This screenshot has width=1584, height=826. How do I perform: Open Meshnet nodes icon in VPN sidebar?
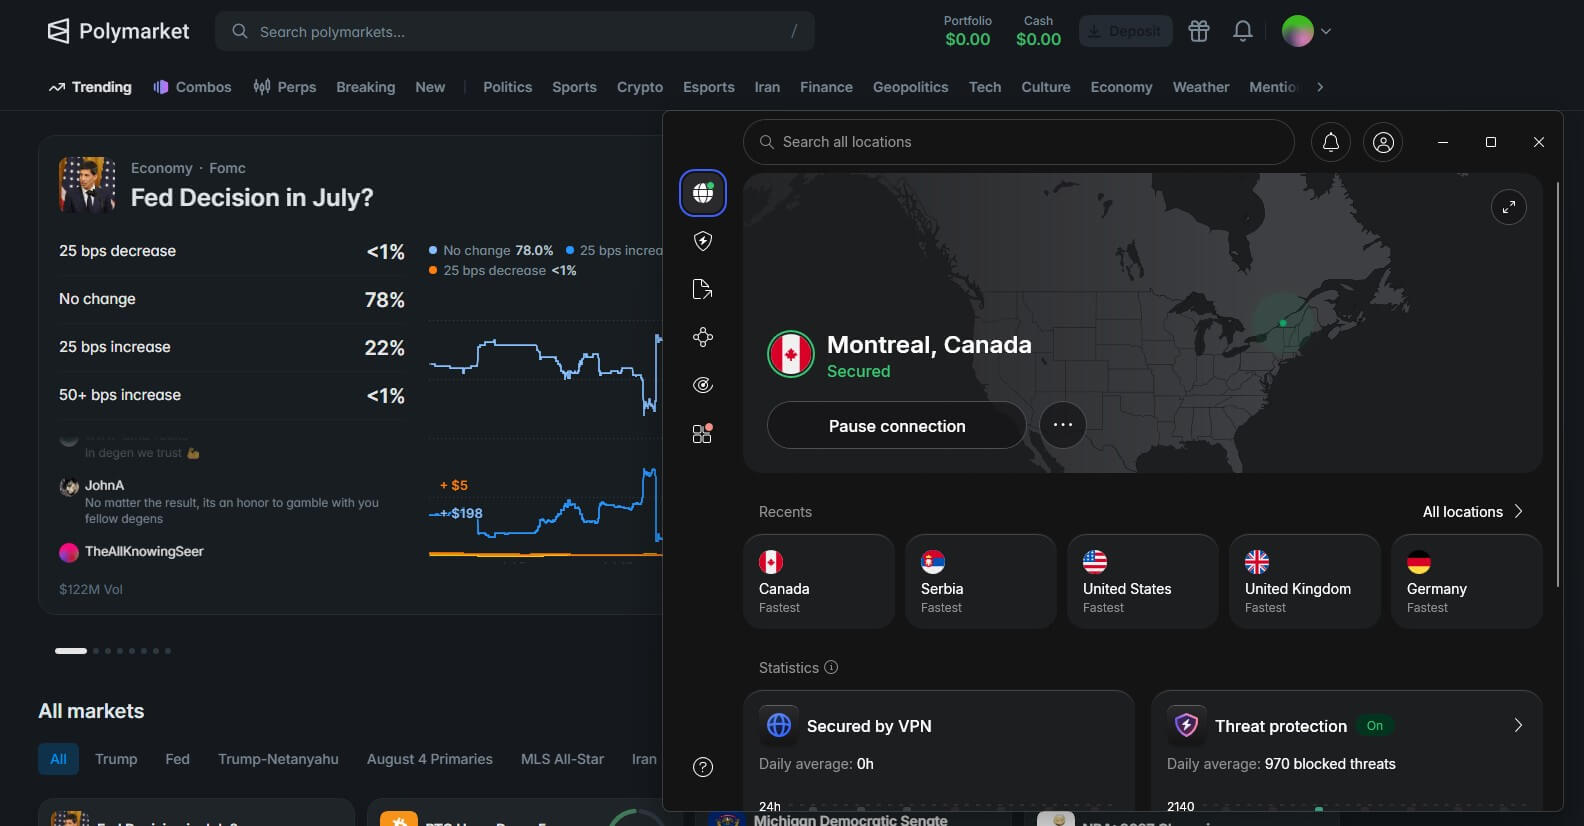point(703,337)
